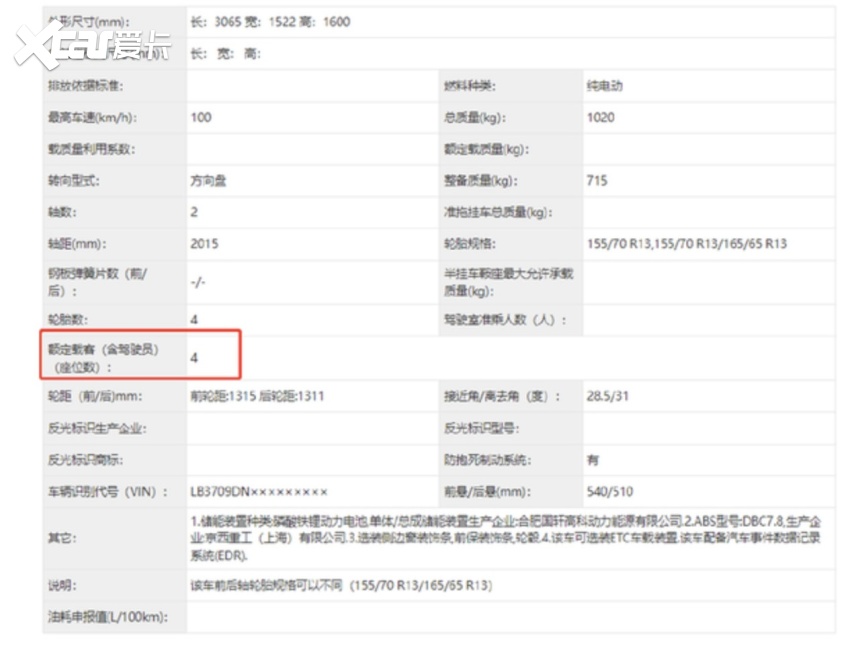Click the 钢板弹簧片数 value -/-
The image size is (852, 648).
pyautogui.click(x=197, y=282)
